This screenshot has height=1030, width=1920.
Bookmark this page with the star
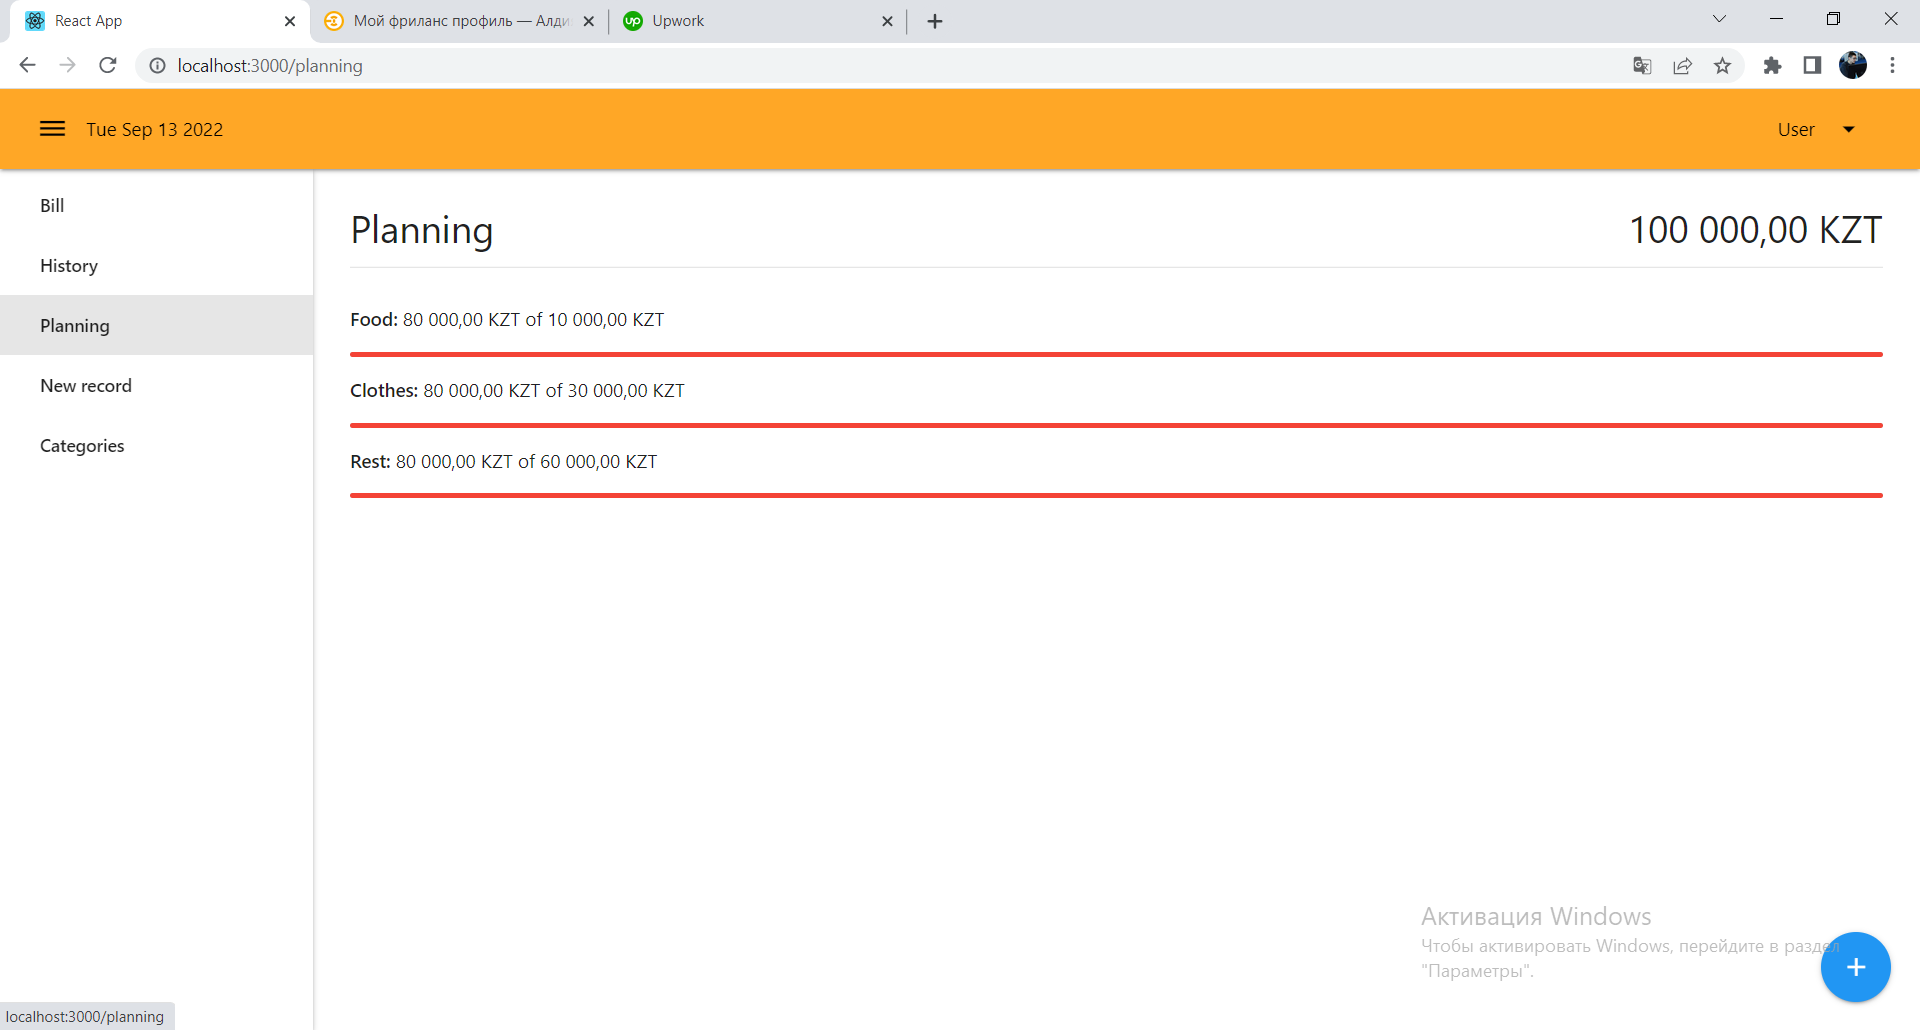pyautogui.click(x=1722, y=66)
